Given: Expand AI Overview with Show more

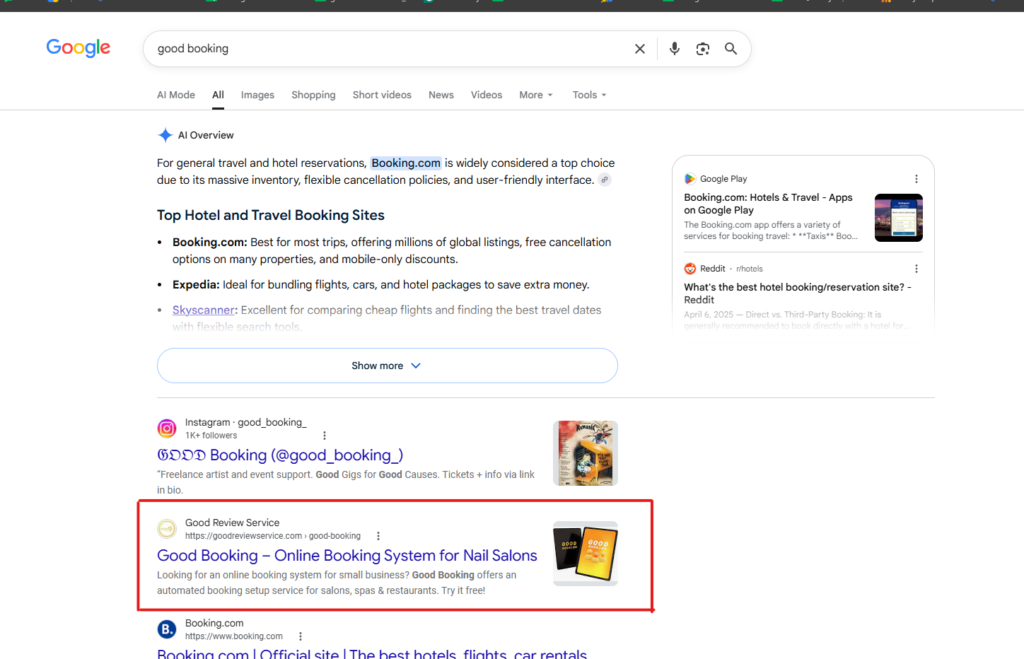Looking at the screenshot, I should (387, 366).
